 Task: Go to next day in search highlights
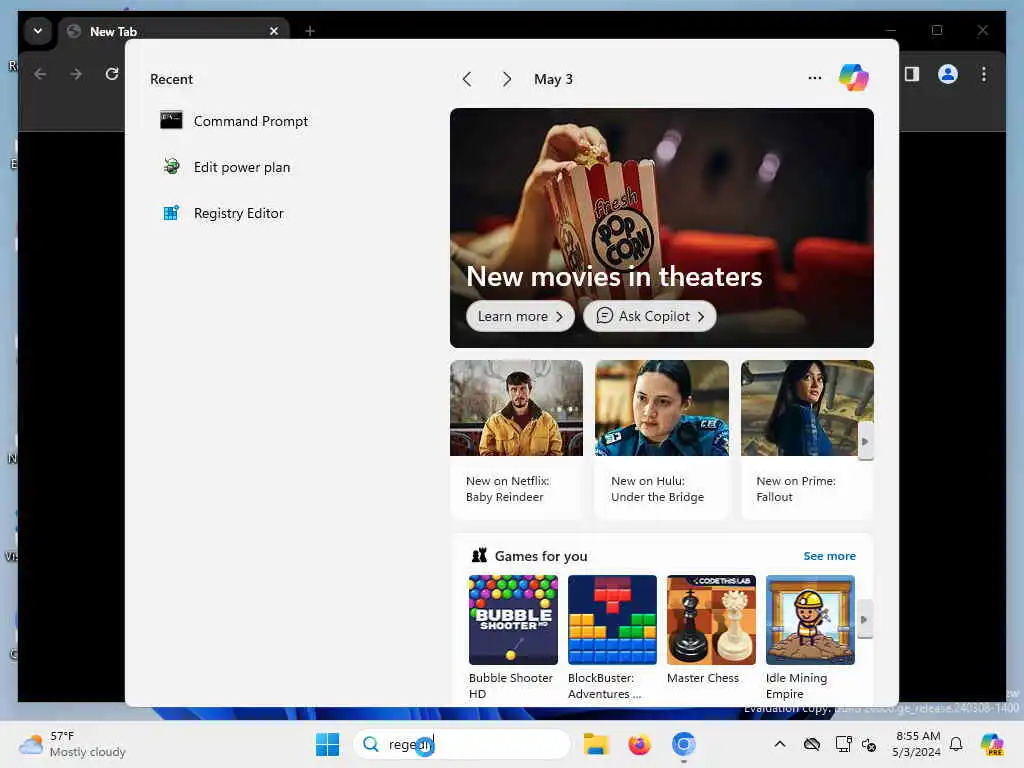(507, 79)
